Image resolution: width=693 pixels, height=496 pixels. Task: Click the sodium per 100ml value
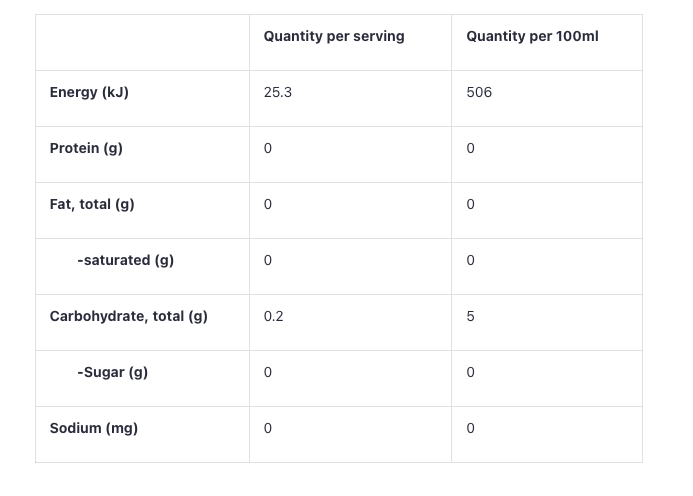coord(471,428)
